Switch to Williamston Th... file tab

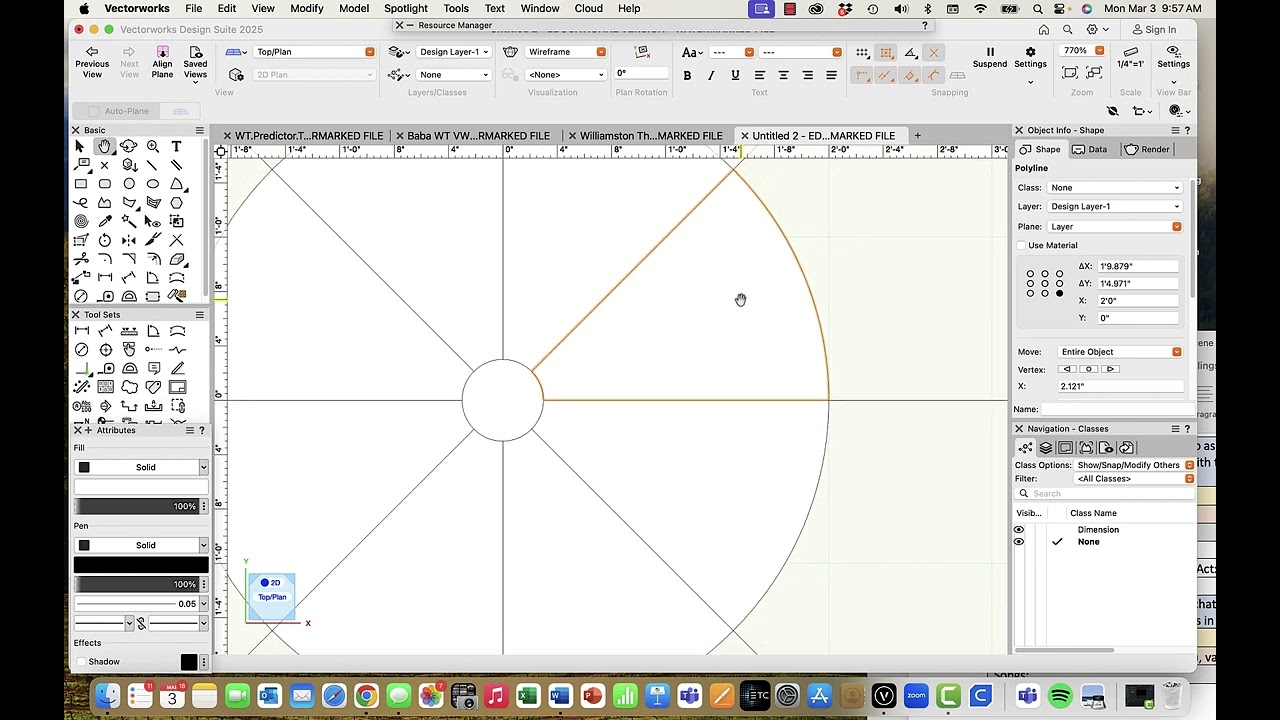[650, 136]
